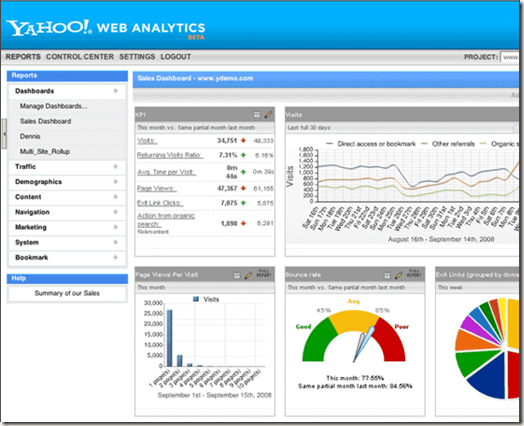Screen dimensions: 524x426
Task: Click the trash icon on Bounce rate panel
Action: pos(387,275)
